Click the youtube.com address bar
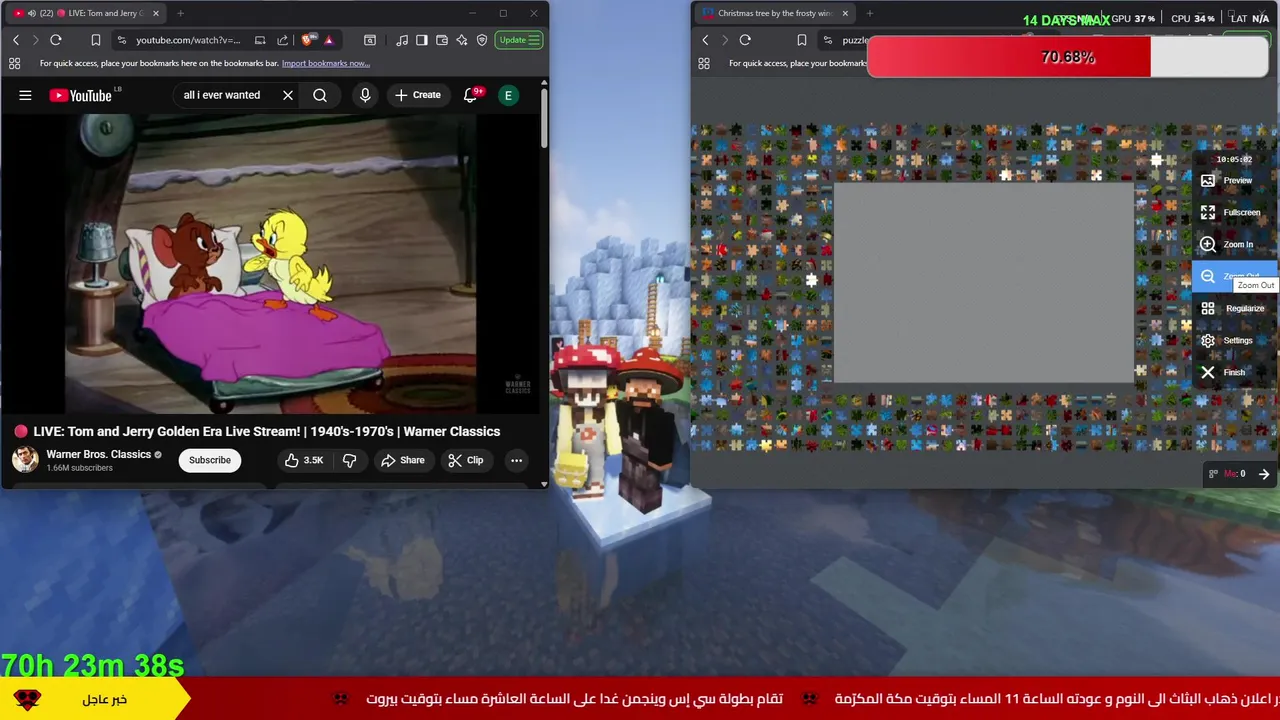 [188, 40]
